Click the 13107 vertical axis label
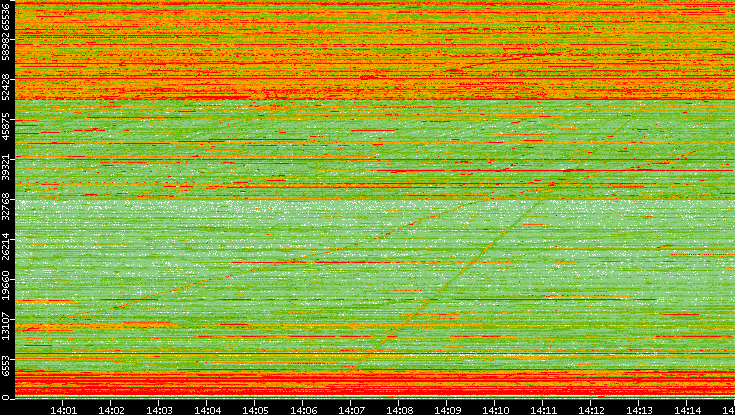 (5, 328)
